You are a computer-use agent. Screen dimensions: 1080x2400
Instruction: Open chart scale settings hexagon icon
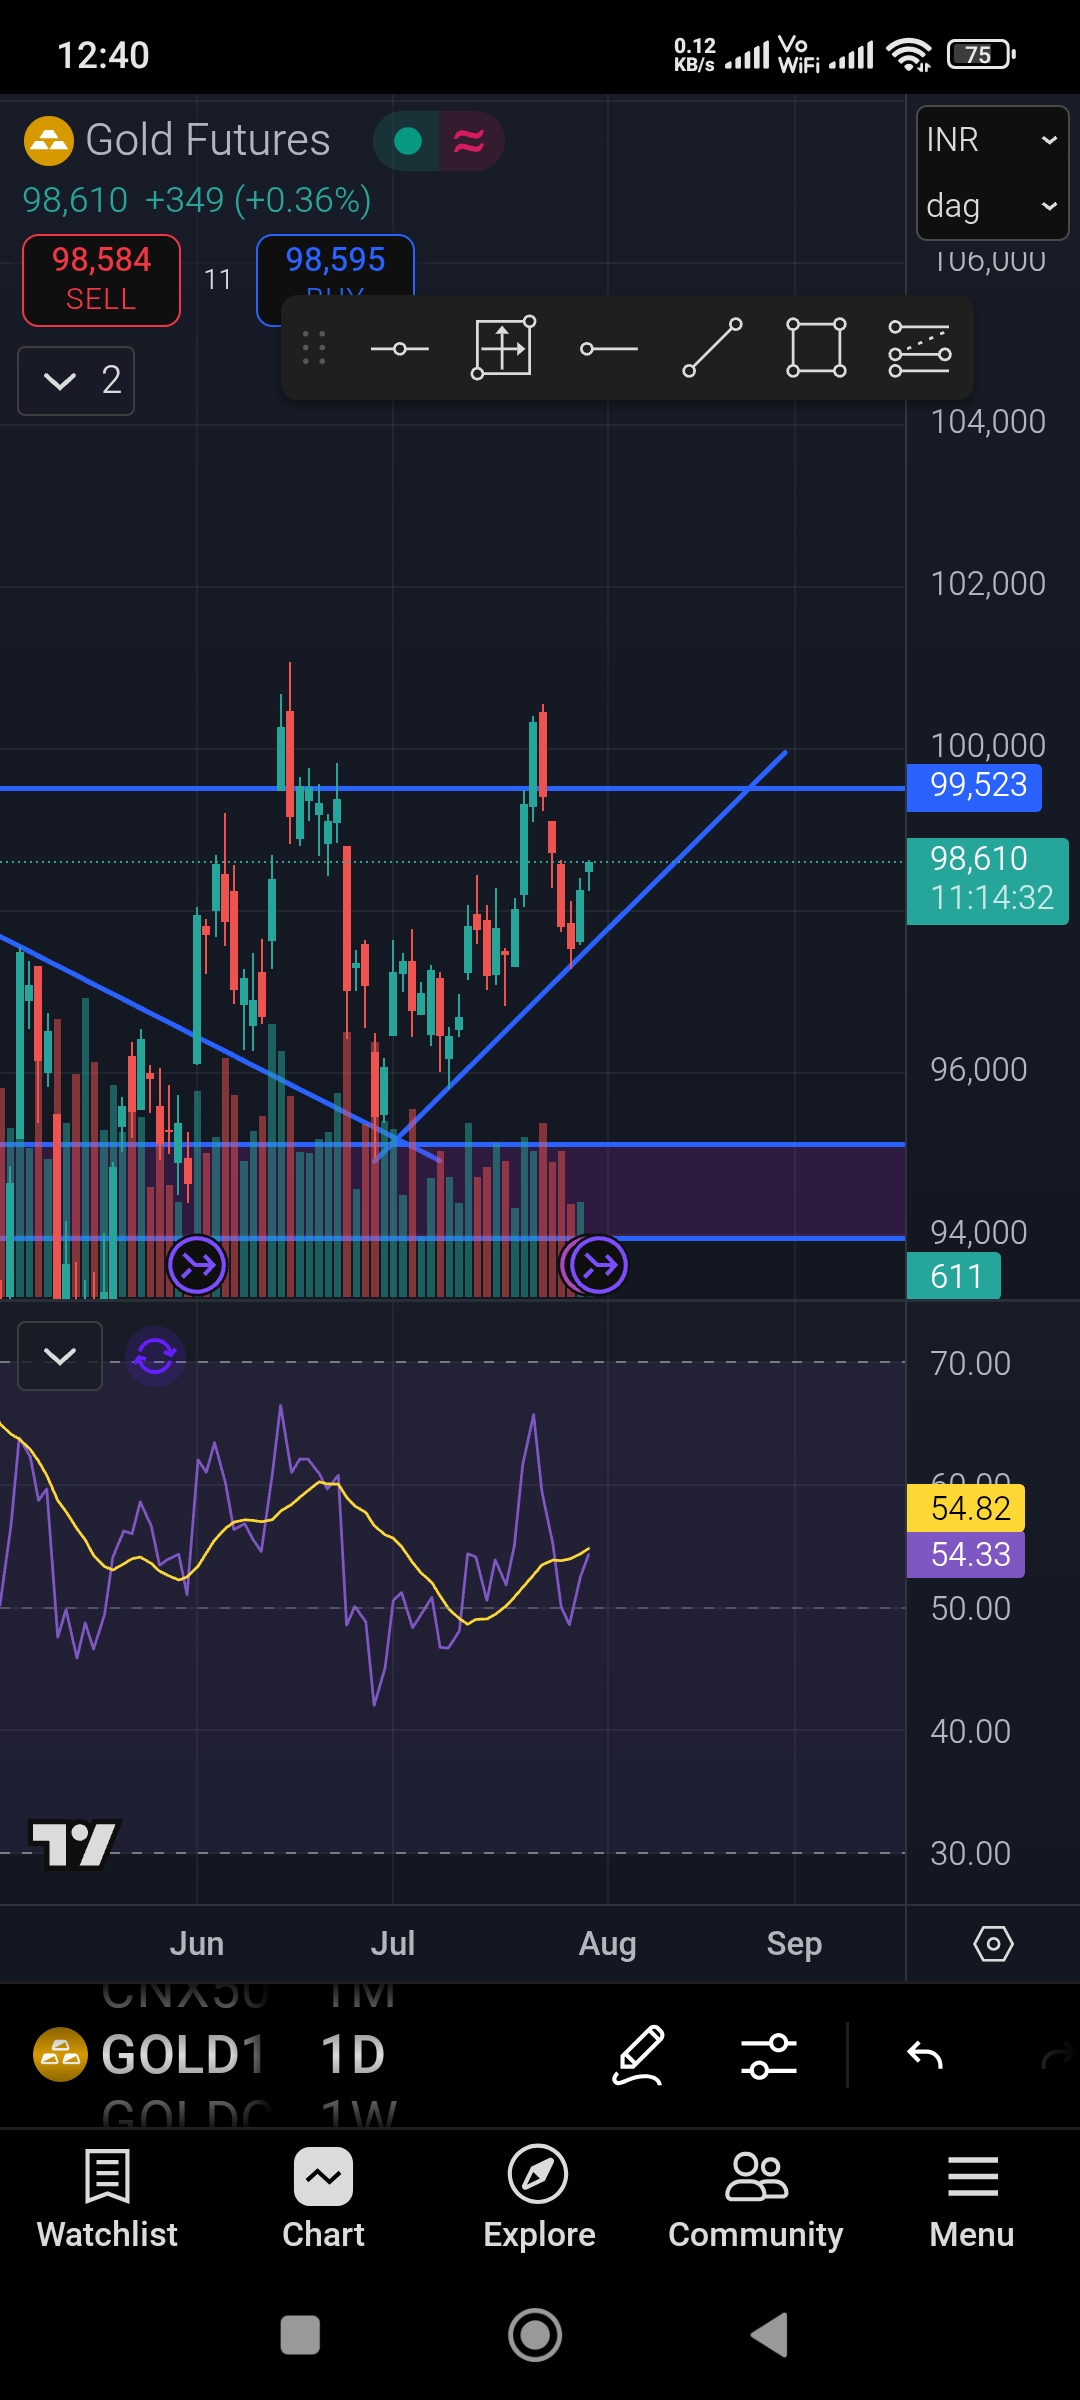tap(993, 1944)
